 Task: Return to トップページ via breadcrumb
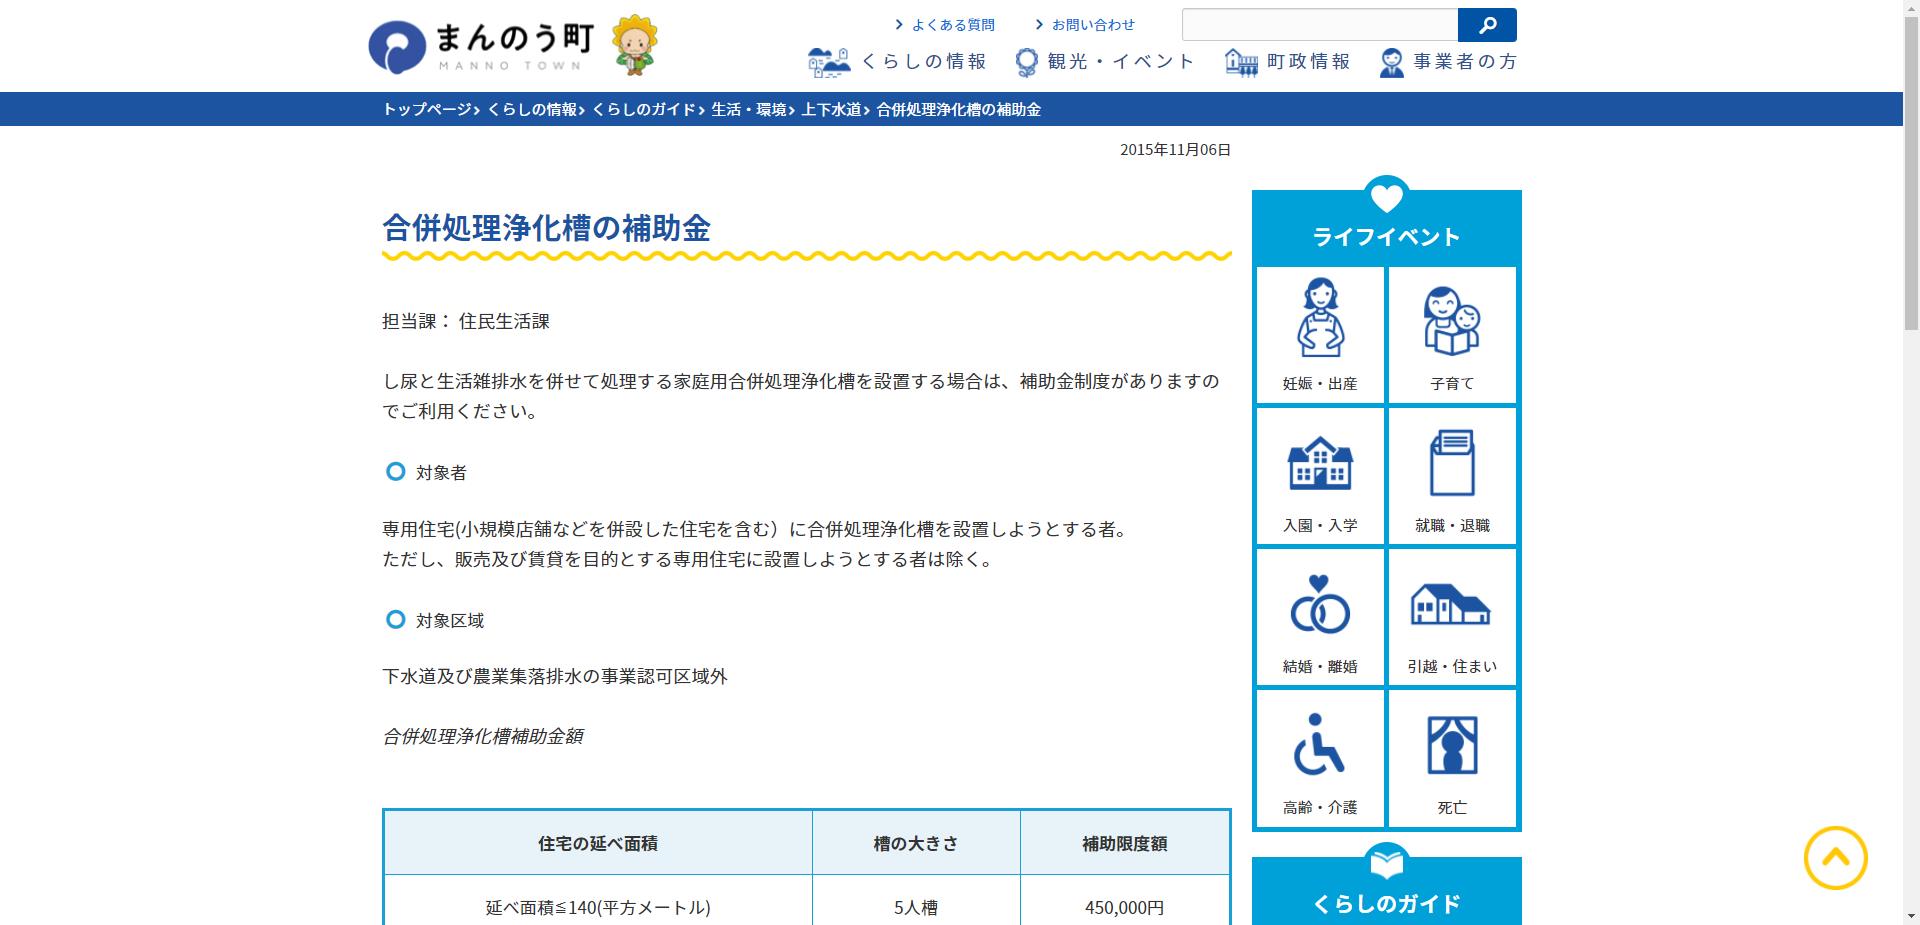click(x=424, y=110)
